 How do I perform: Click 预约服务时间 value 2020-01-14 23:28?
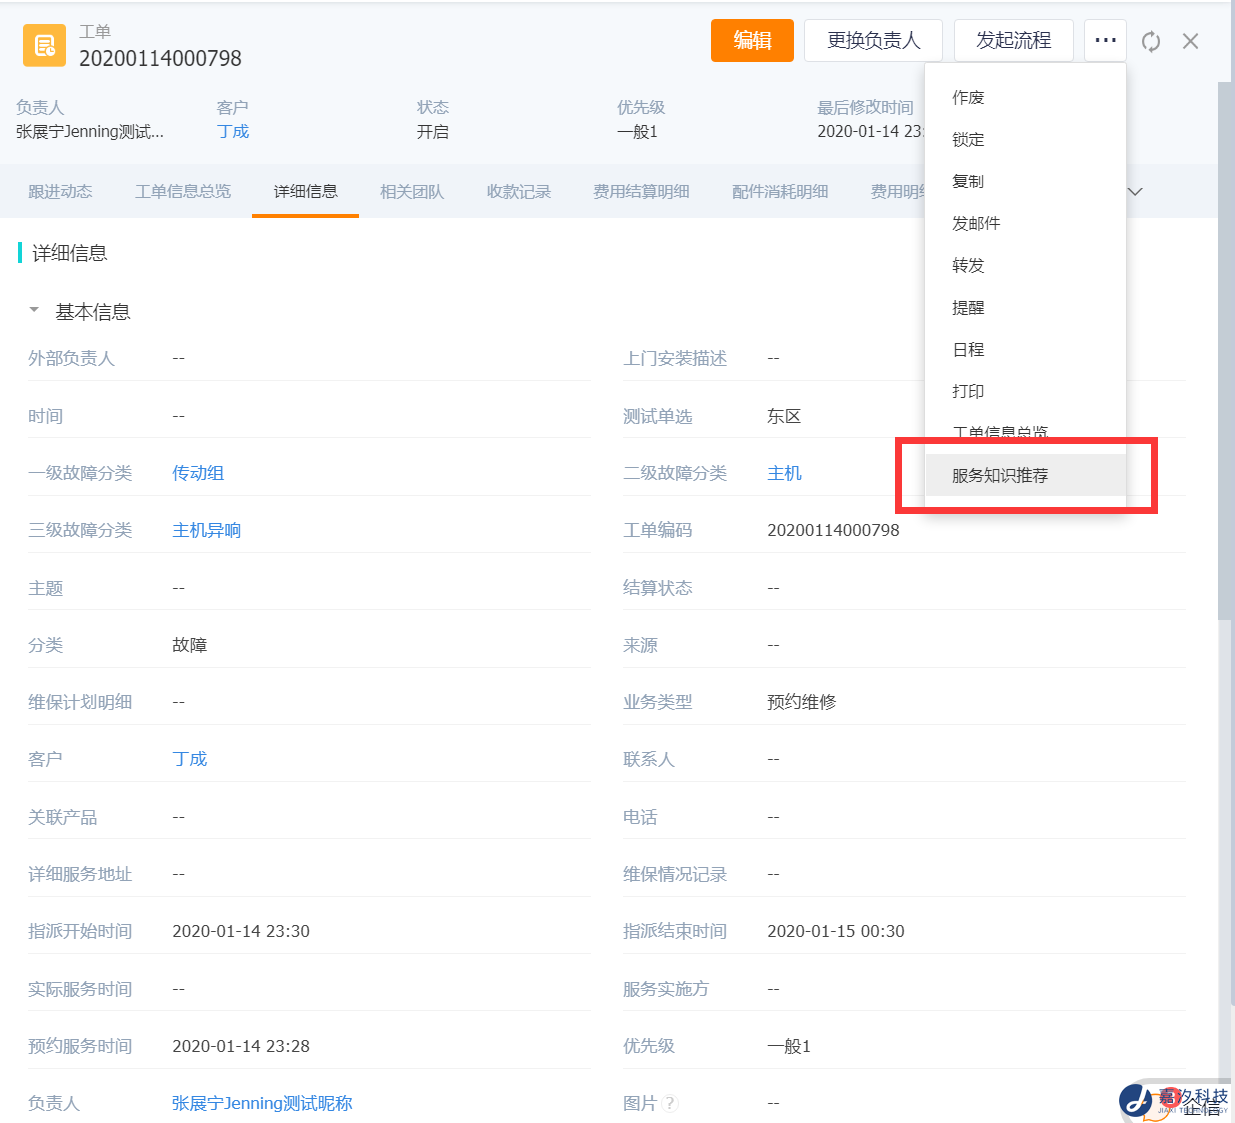click(241, 1046)
